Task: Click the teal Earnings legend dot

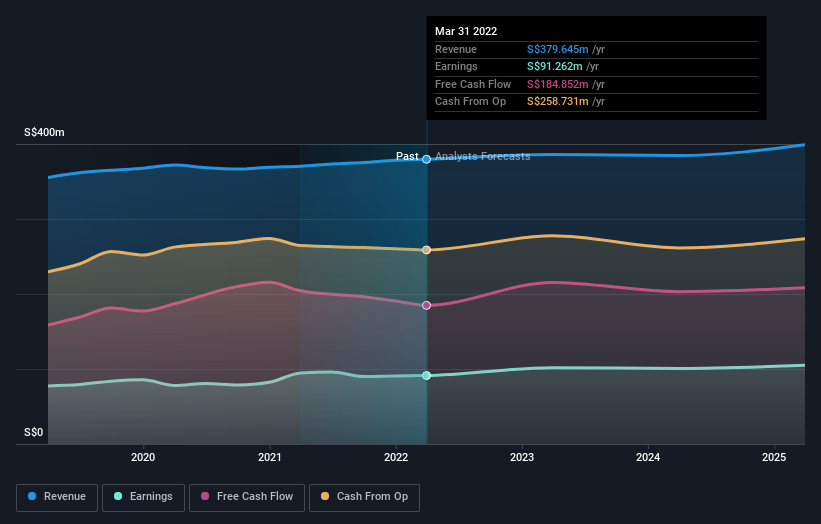Action: point(118,496)
